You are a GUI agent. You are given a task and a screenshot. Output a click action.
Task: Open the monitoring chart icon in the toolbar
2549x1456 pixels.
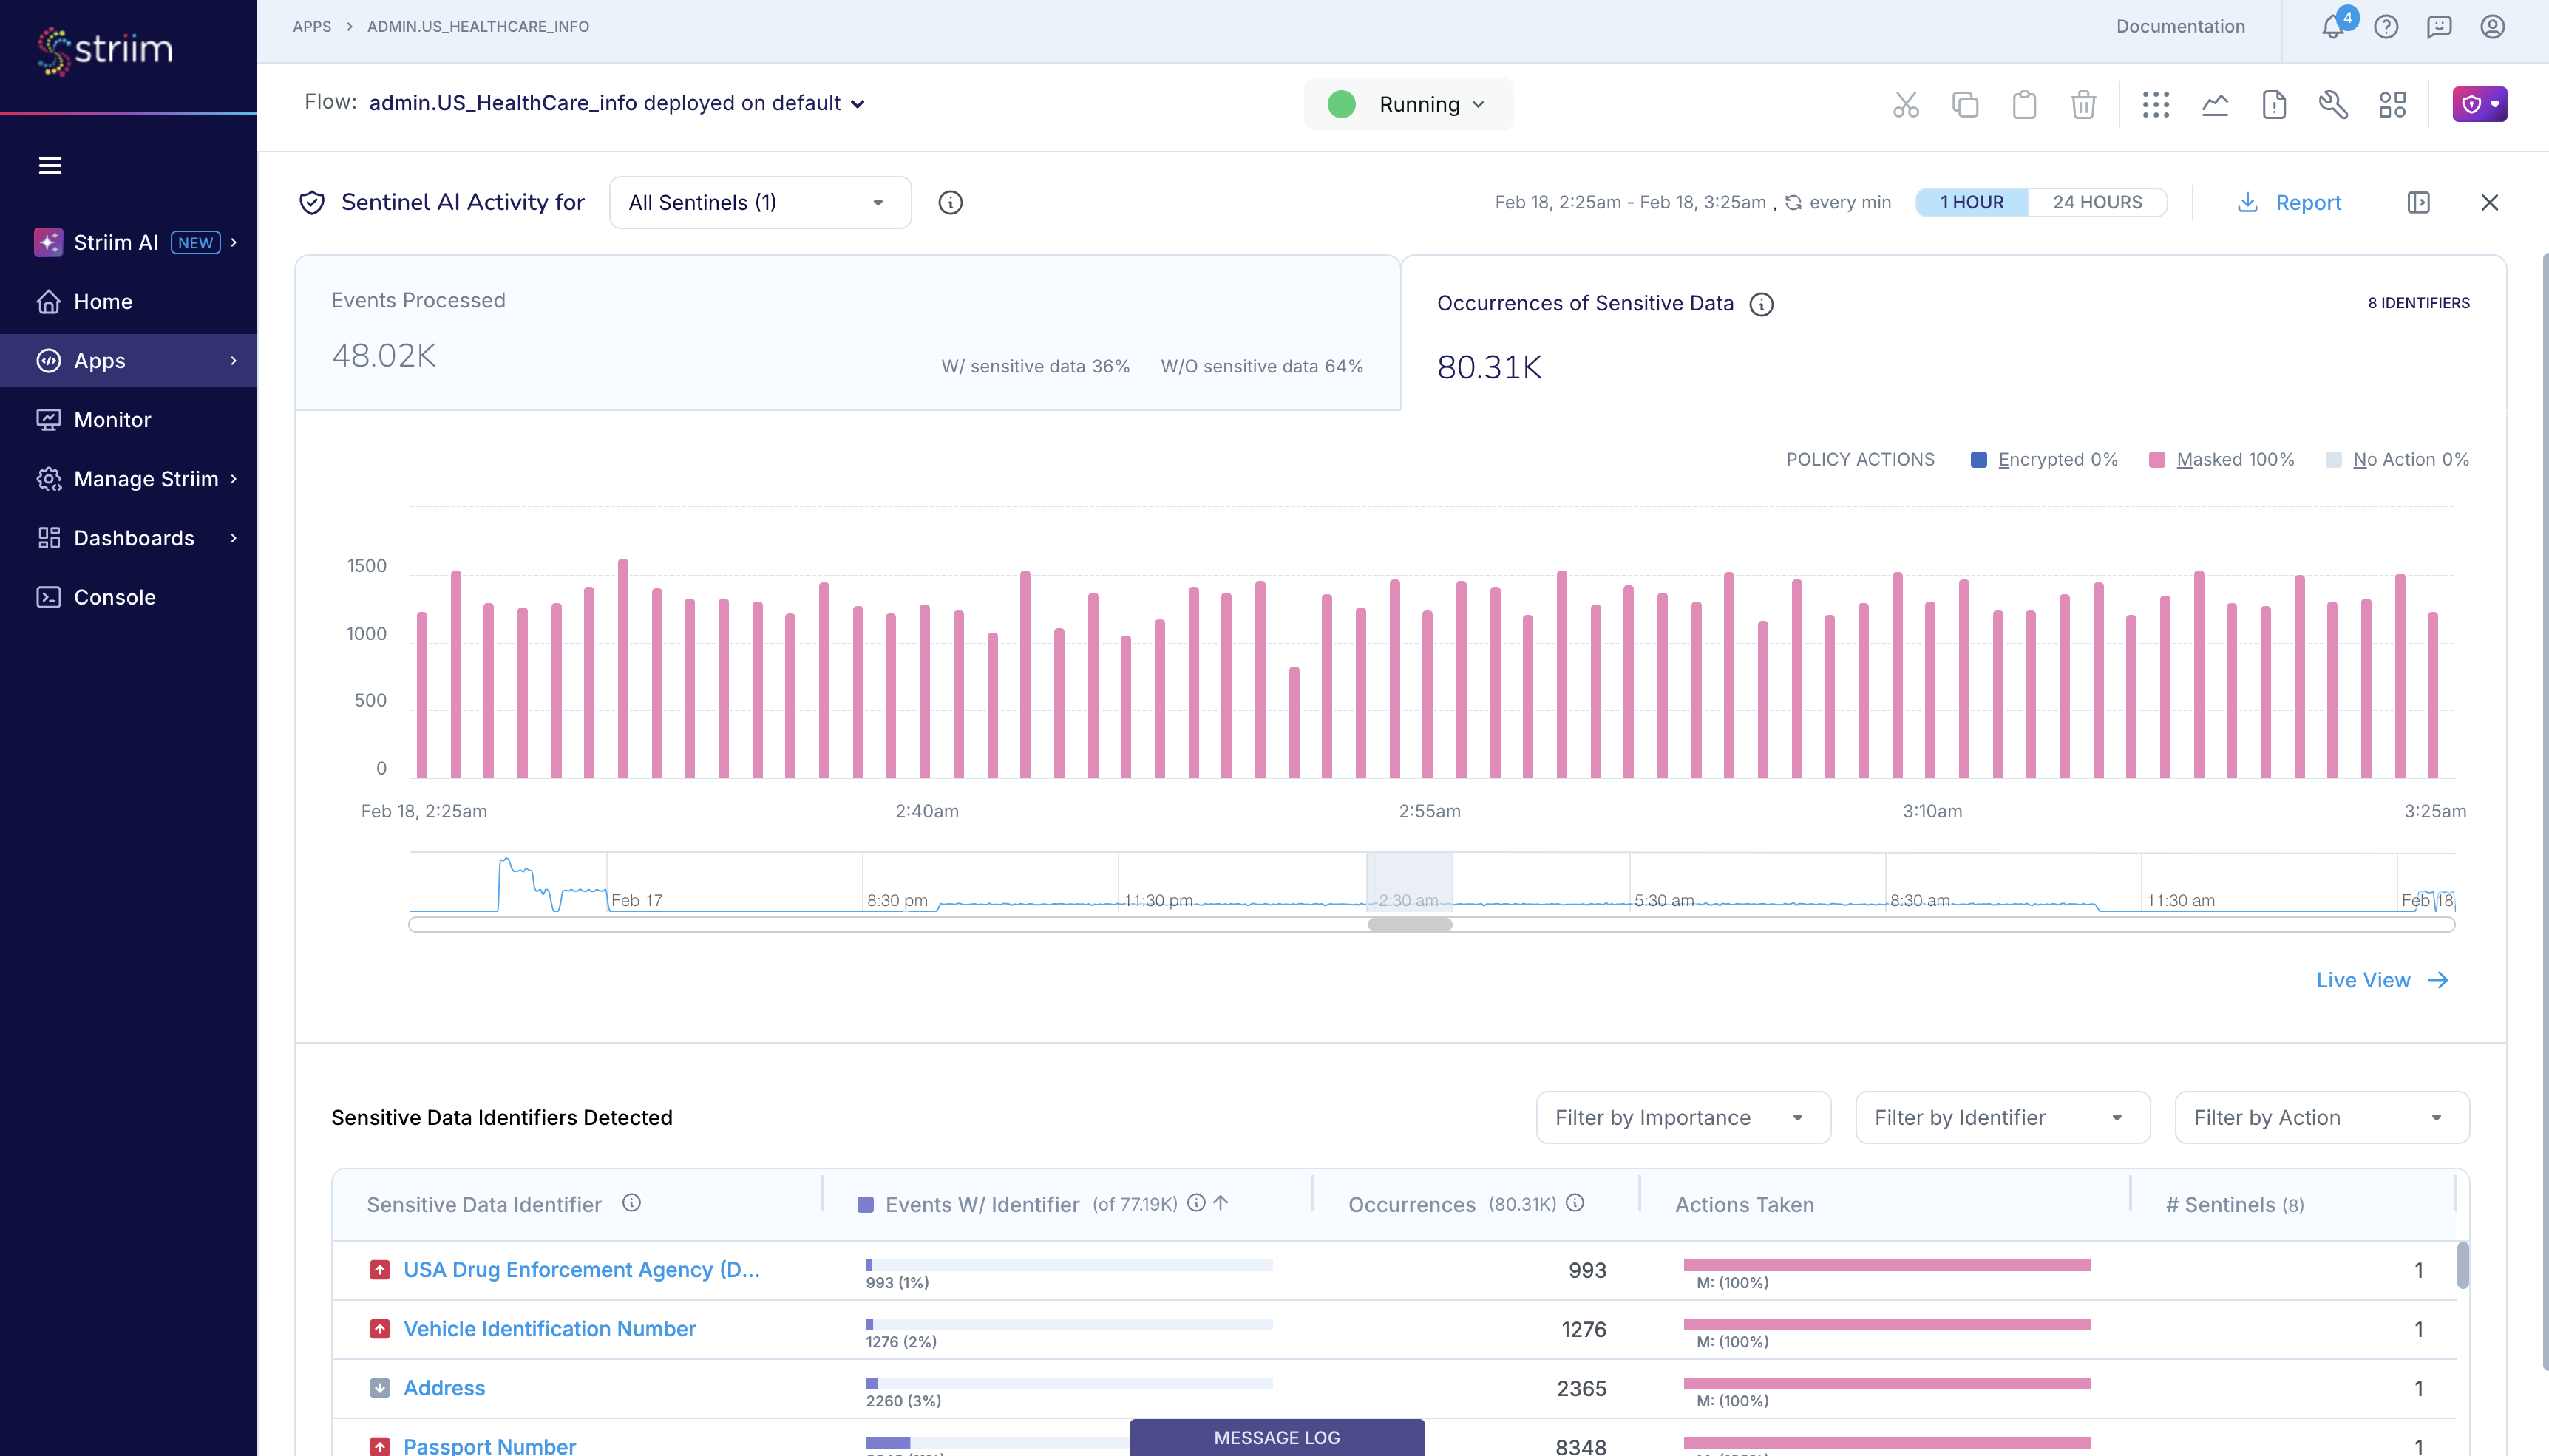[x=2214, y=104]
